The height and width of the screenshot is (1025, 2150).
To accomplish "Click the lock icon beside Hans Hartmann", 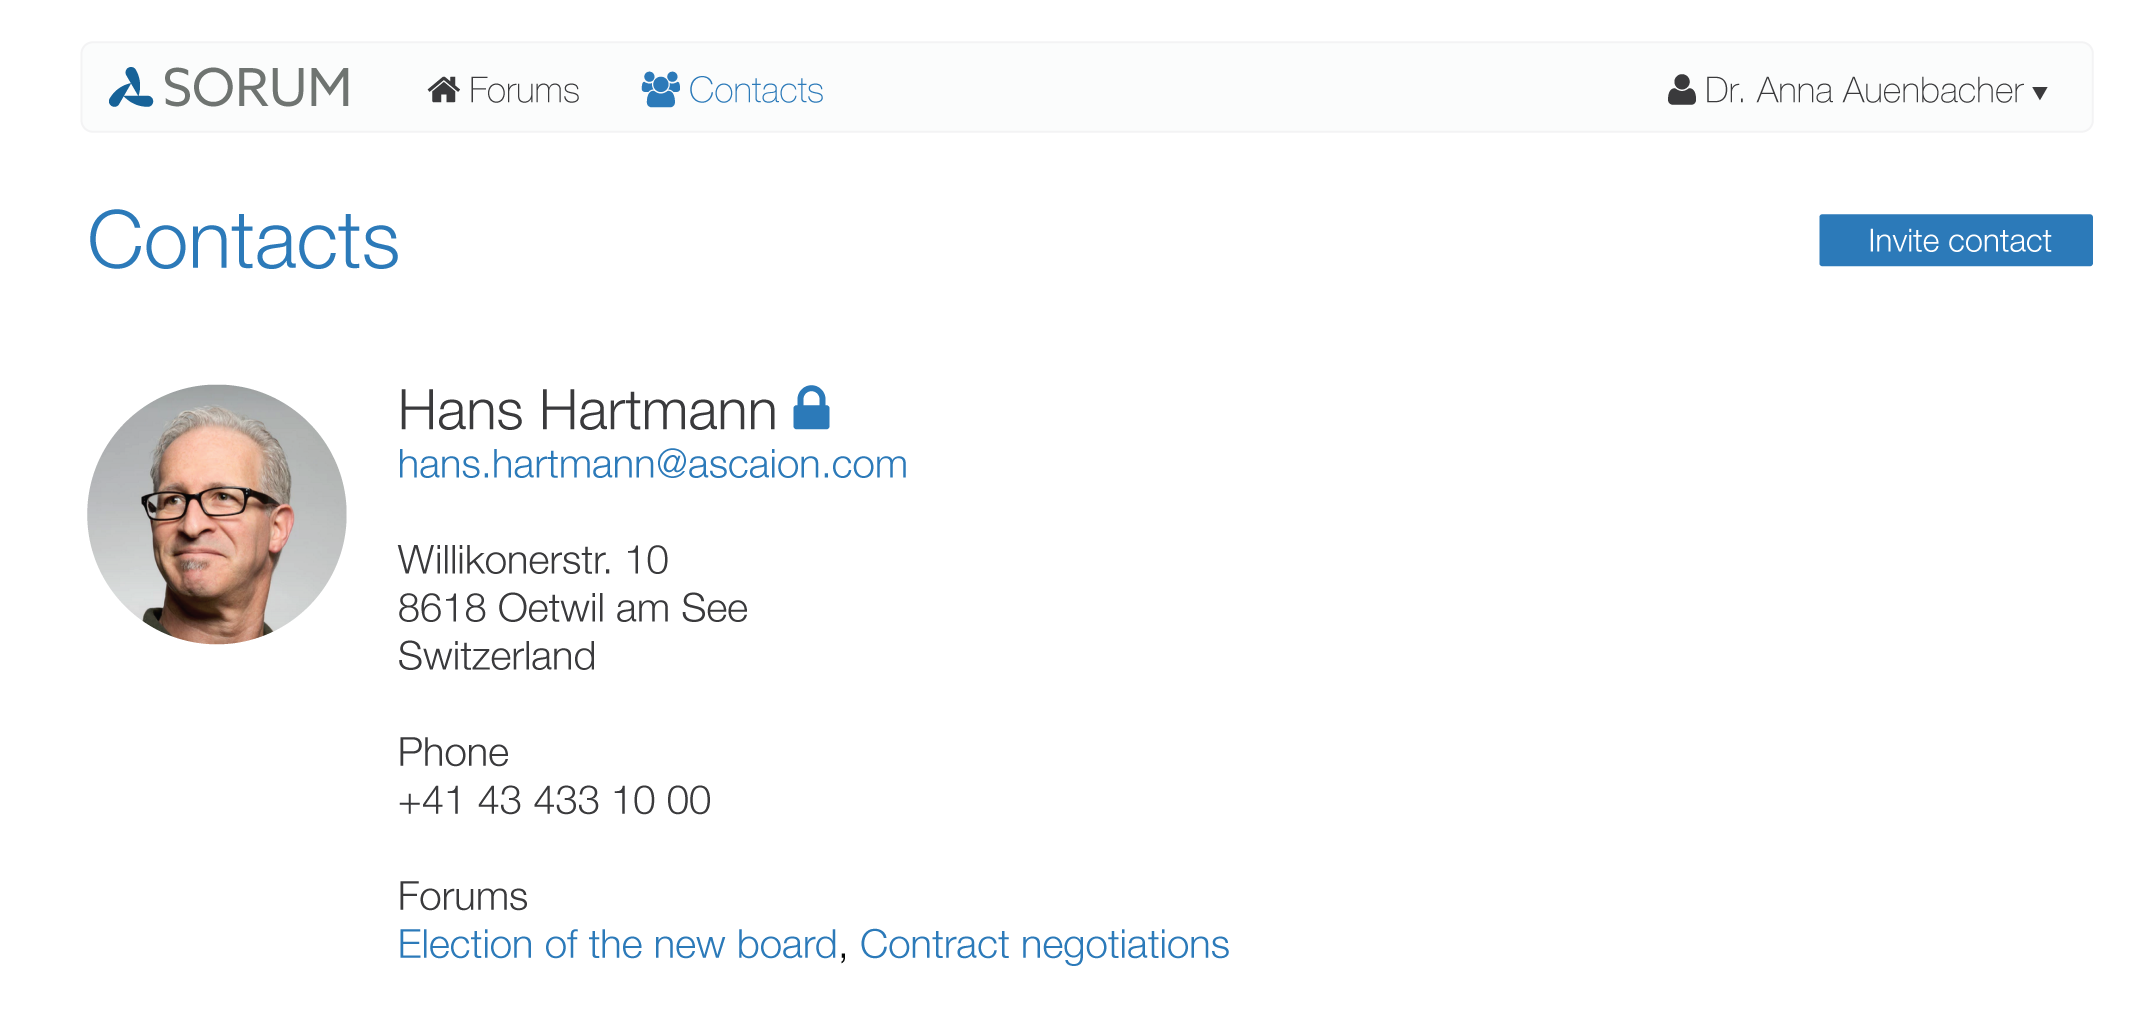I will (x=811, y=408).
